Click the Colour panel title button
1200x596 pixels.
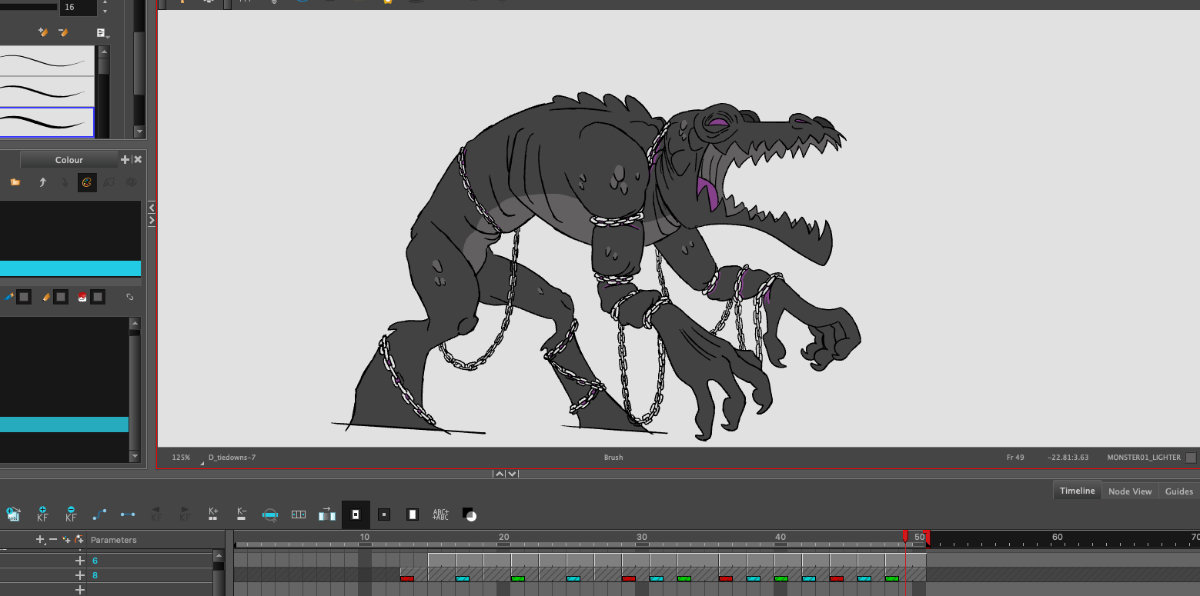(x=69, y=160)
